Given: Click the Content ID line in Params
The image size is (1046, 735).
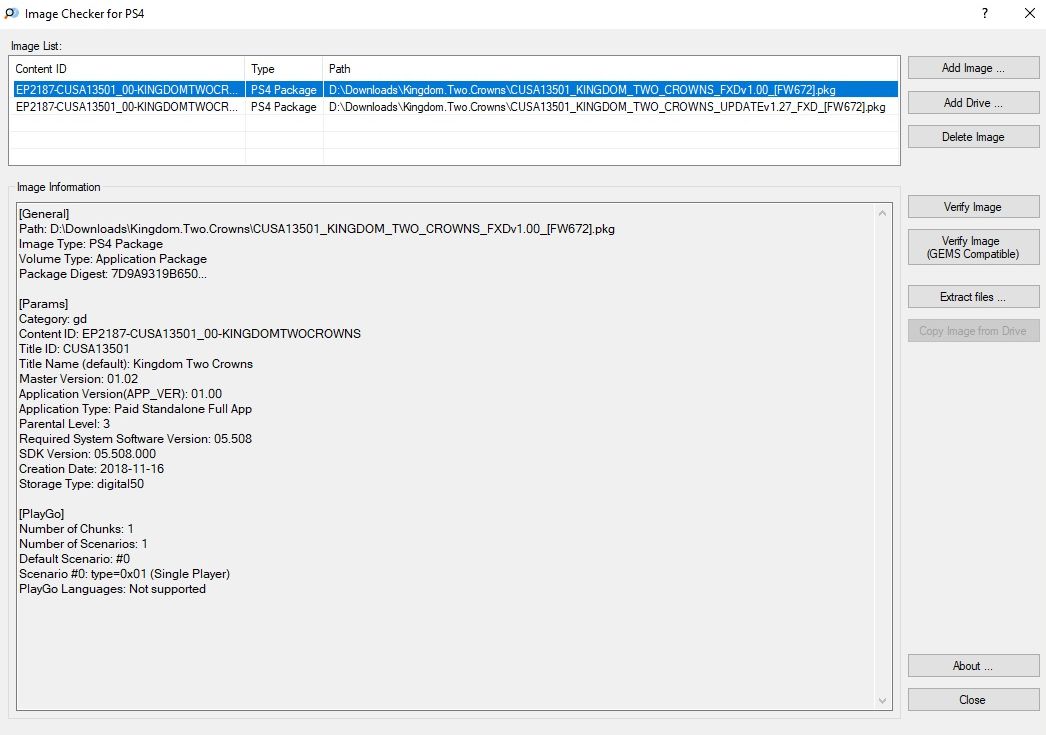Looking at the screenshot, I should tap(189, 334).
